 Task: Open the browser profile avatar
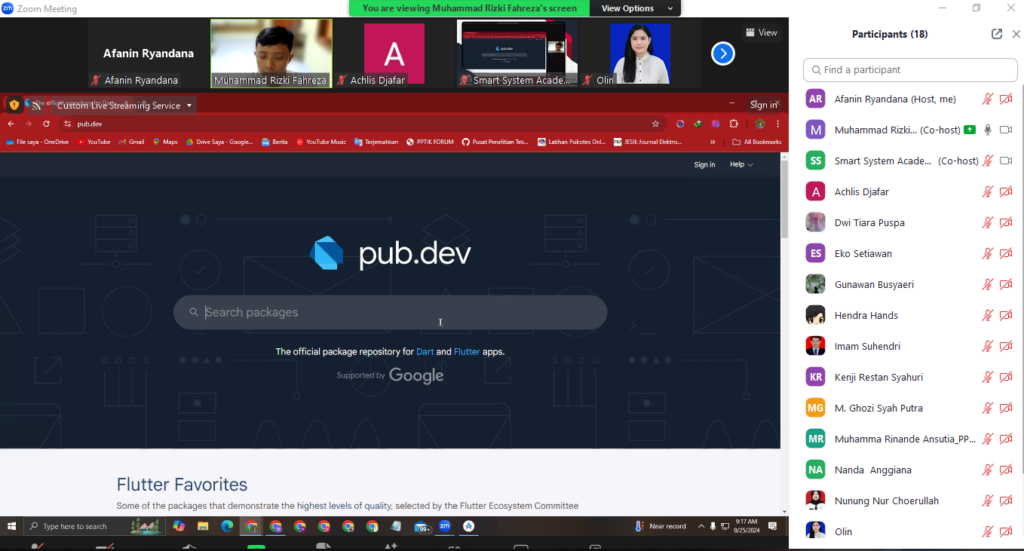(x=760, y=124)
